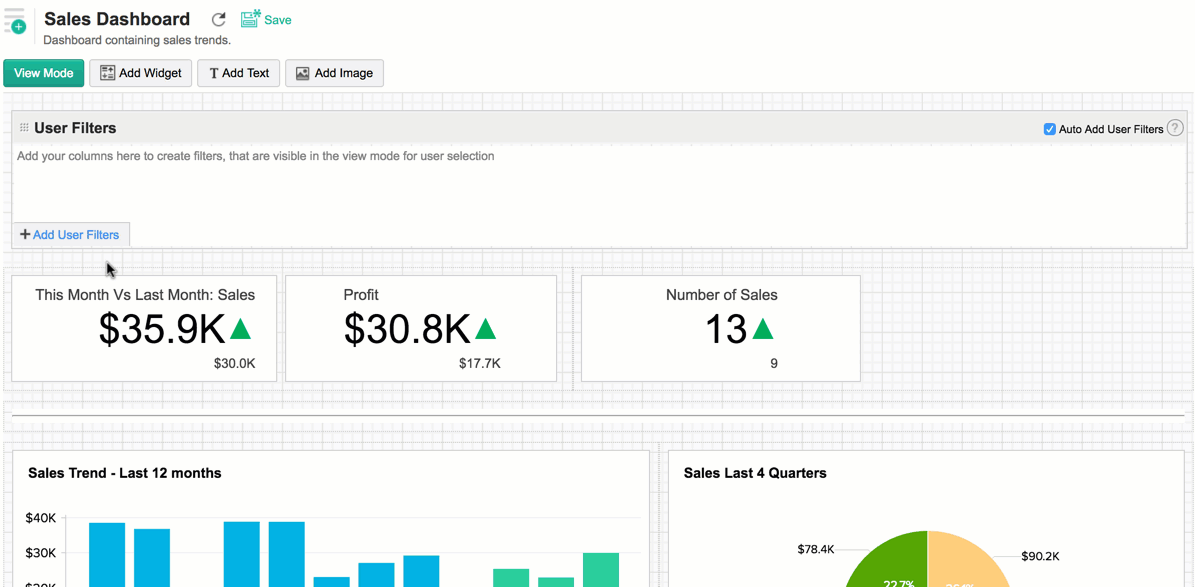1195x587 pixels.
Task: Click the dashboard description text
Action: click(137, 41)
